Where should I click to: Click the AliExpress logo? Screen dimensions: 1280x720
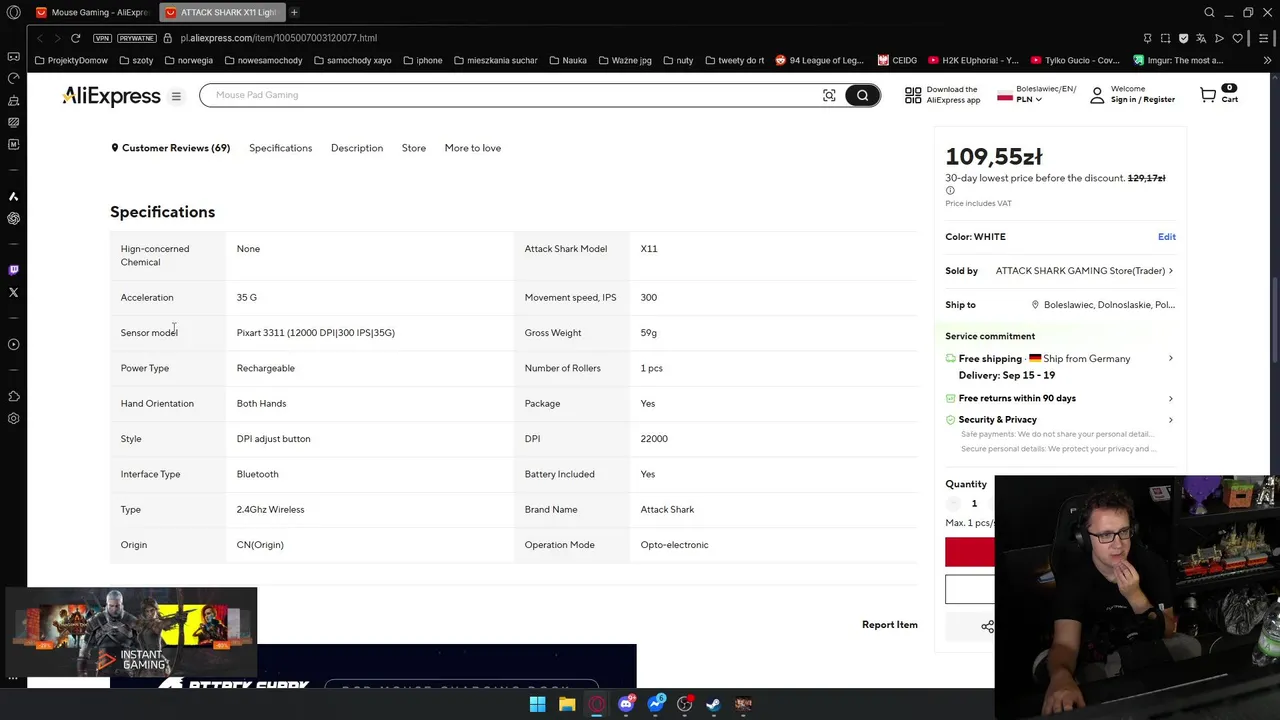pyautogui.click(x=111, y=96)
